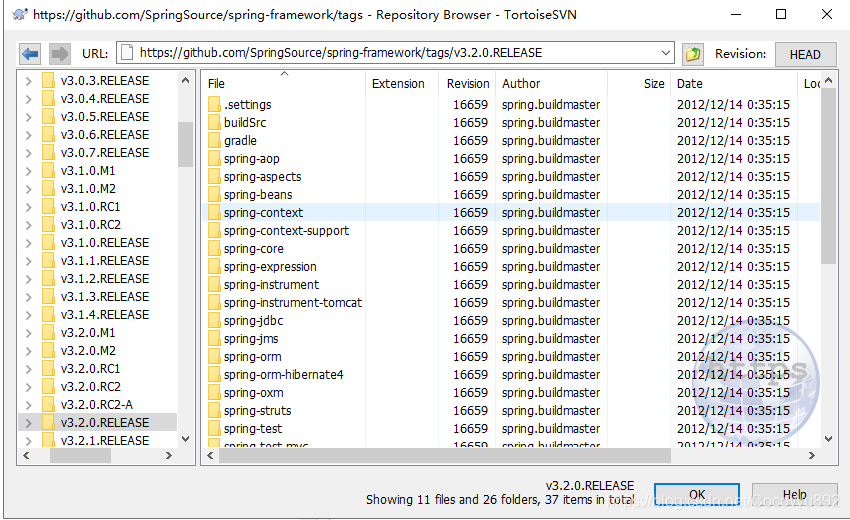The image size is (850, 520).
Task: Select the v3.0.4.RELEASE folder icon in tree
Action: [48, 99]
